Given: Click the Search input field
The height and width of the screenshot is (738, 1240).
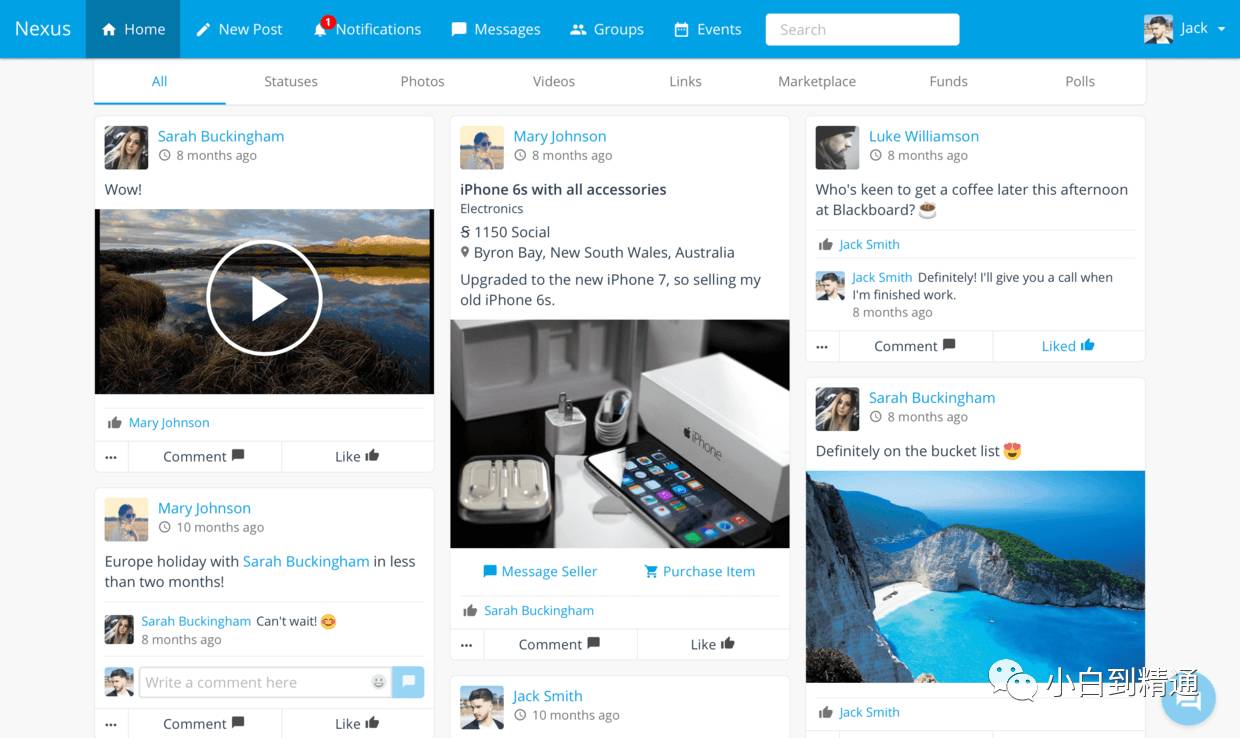Looking at the screenshot, I should (862, 29).
